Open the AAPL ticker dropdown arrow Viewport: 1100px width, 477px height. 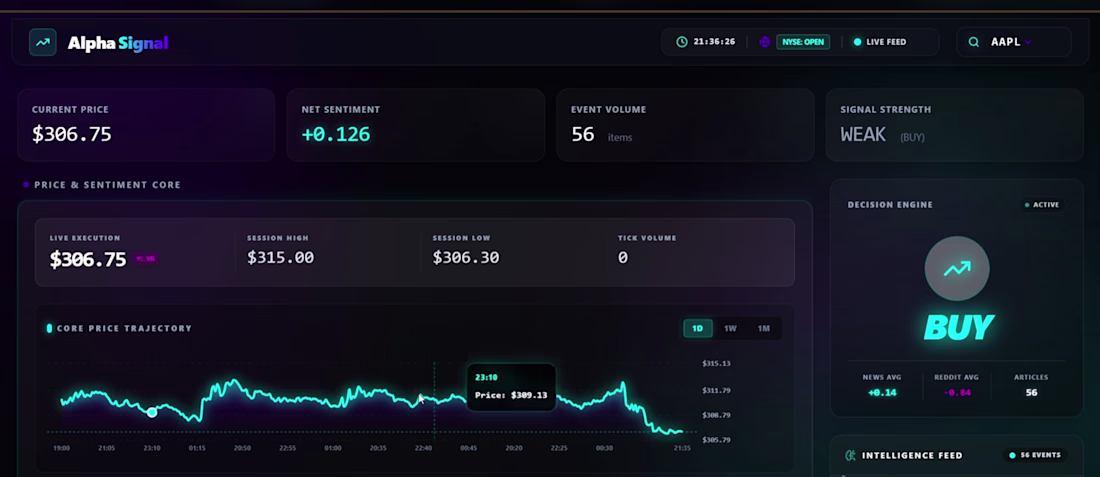pos(1028,42)
